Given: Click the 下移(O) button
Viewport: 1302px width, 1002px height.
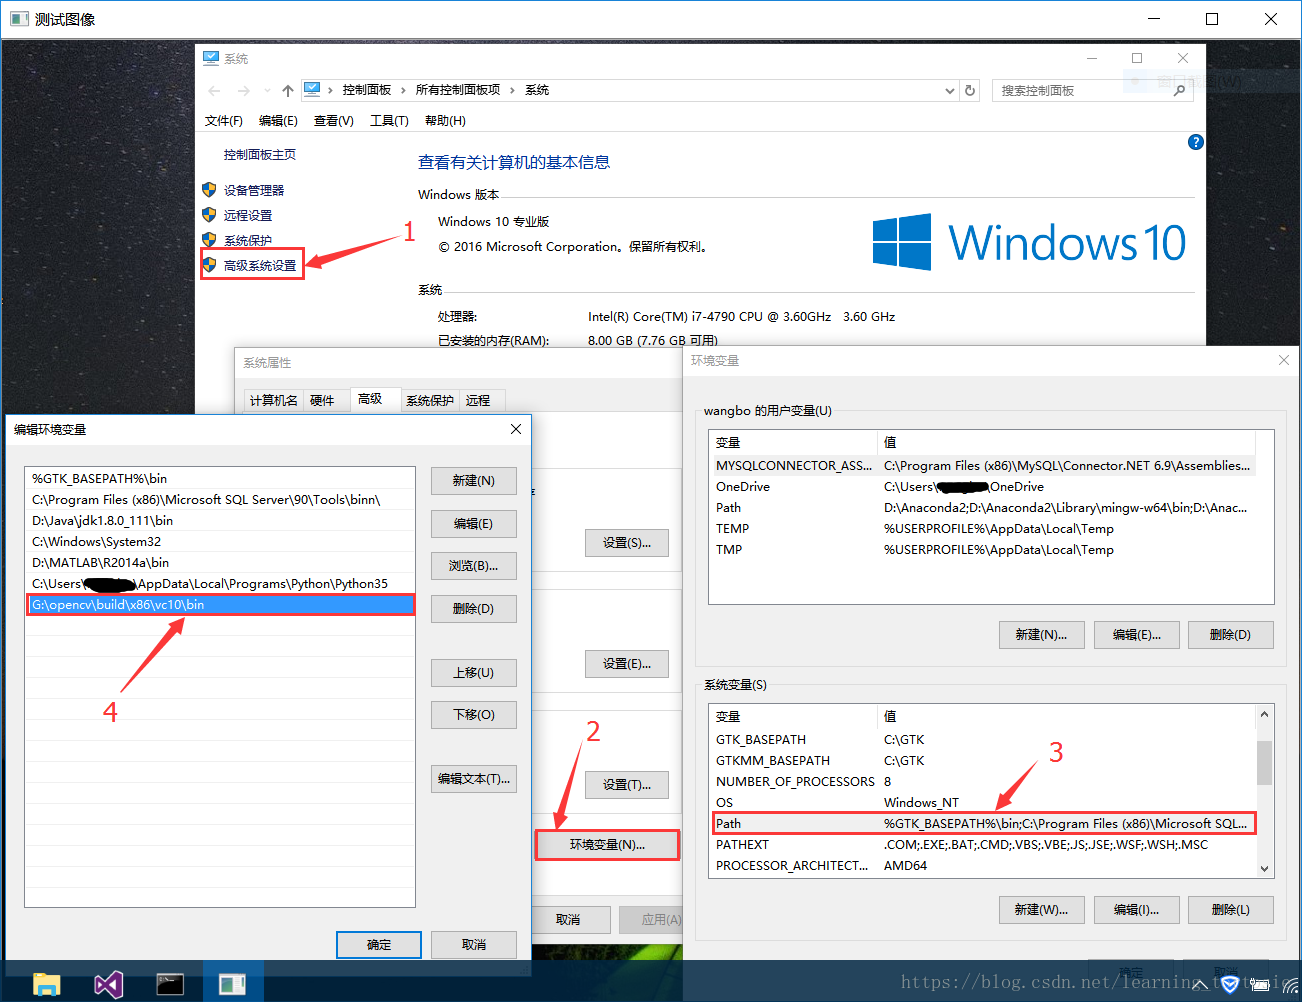Looking at the screenshot, I should point(474,715).
